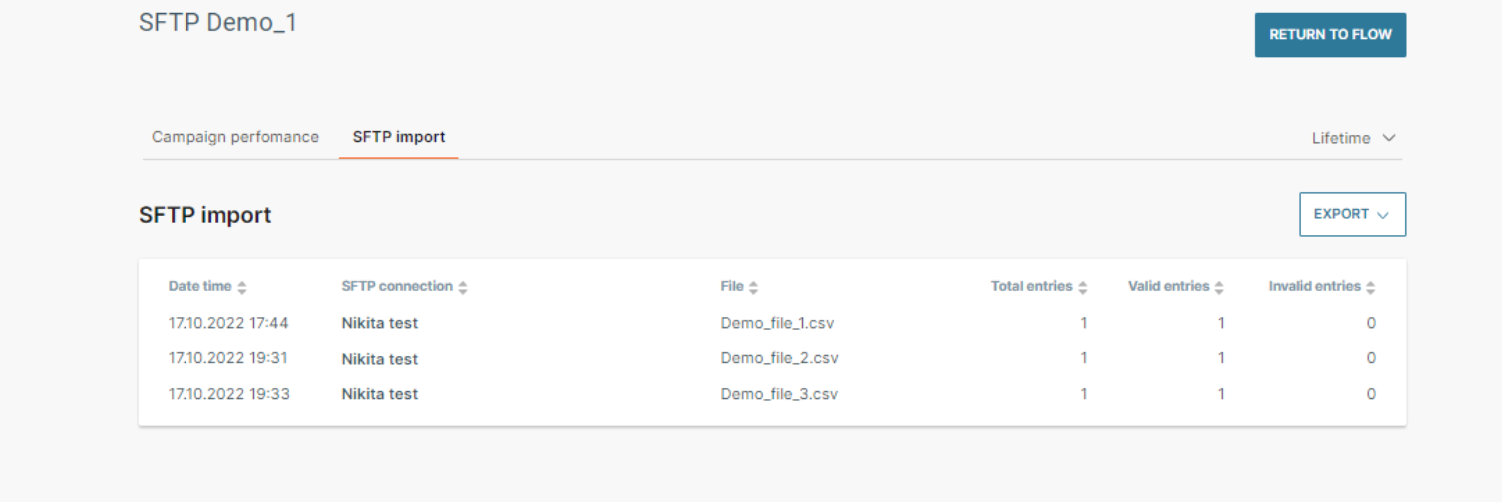Image resolution: width=1502 pixels, height=502 pixels.
Task: Sort by File column icon
Action: [x=753, y=288]
